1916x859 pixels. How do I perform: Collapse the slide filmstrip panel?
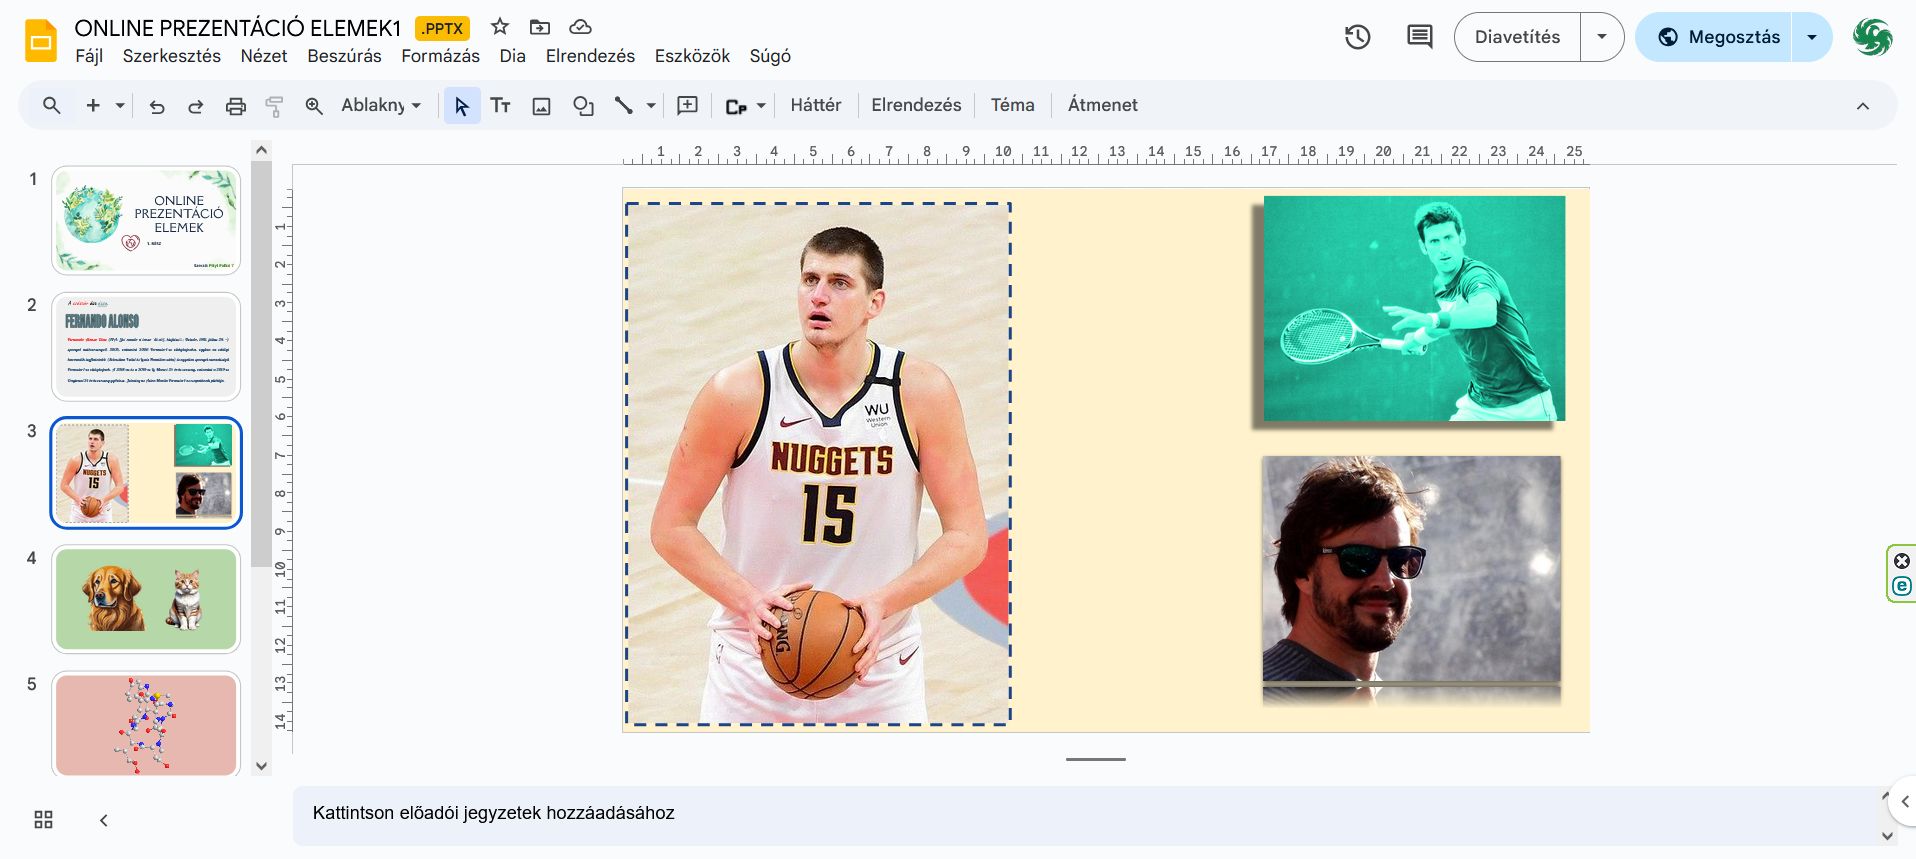tap(103, 820)
